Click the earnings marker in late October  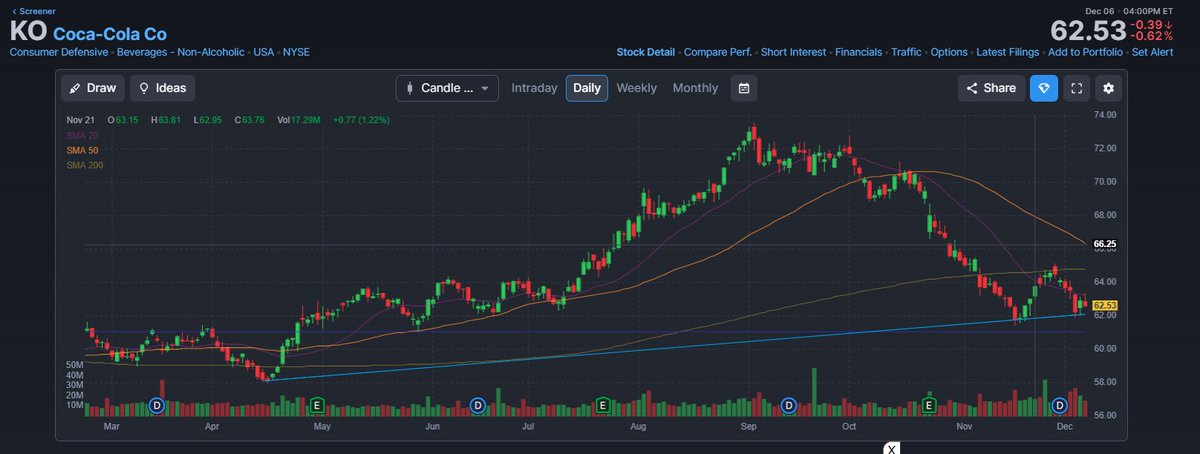929,405
